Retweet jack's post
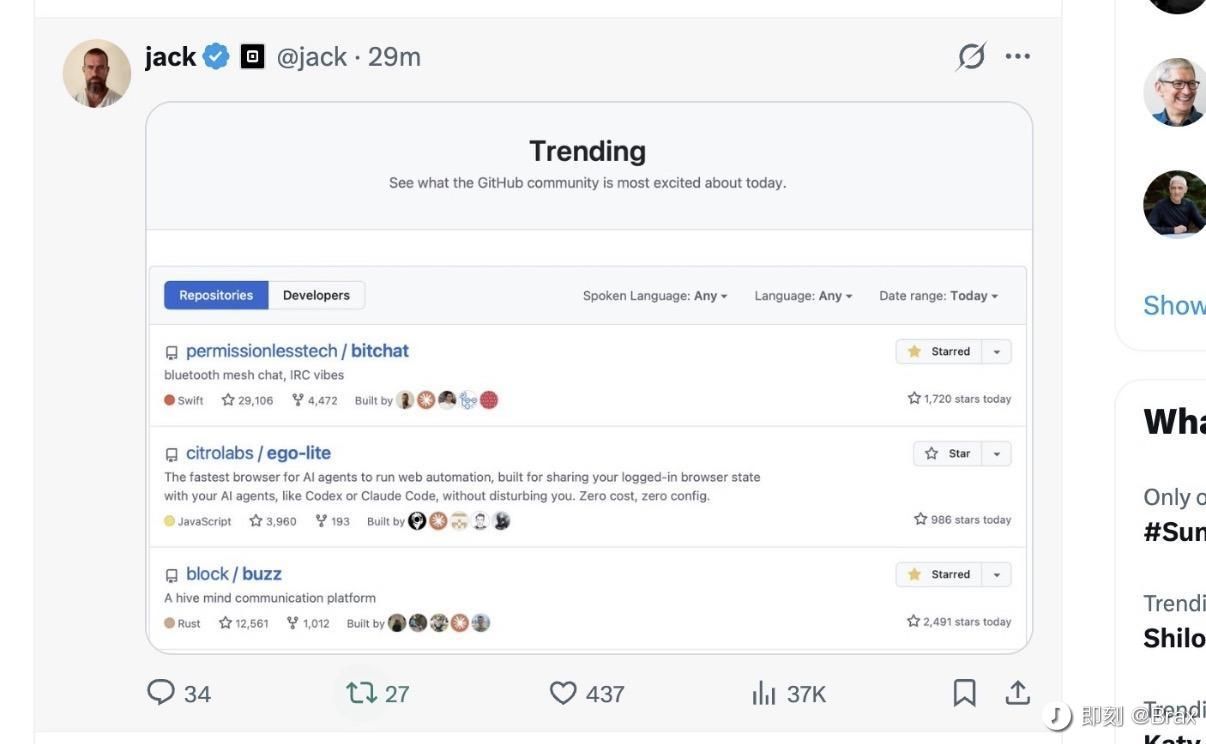 362,692
